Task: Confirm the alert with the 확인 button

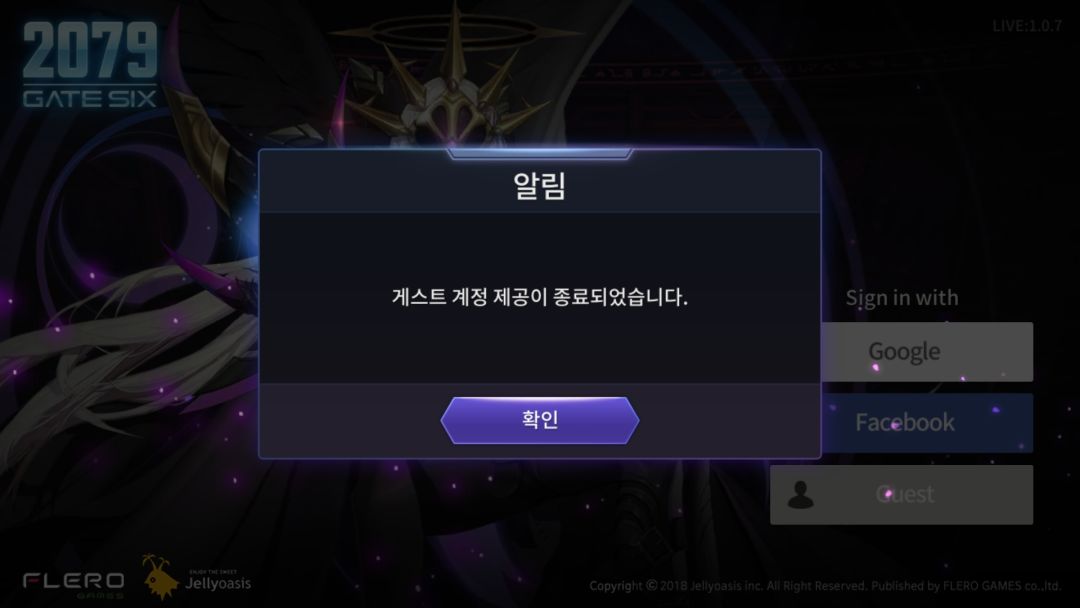Action: [x=539, y=420]
